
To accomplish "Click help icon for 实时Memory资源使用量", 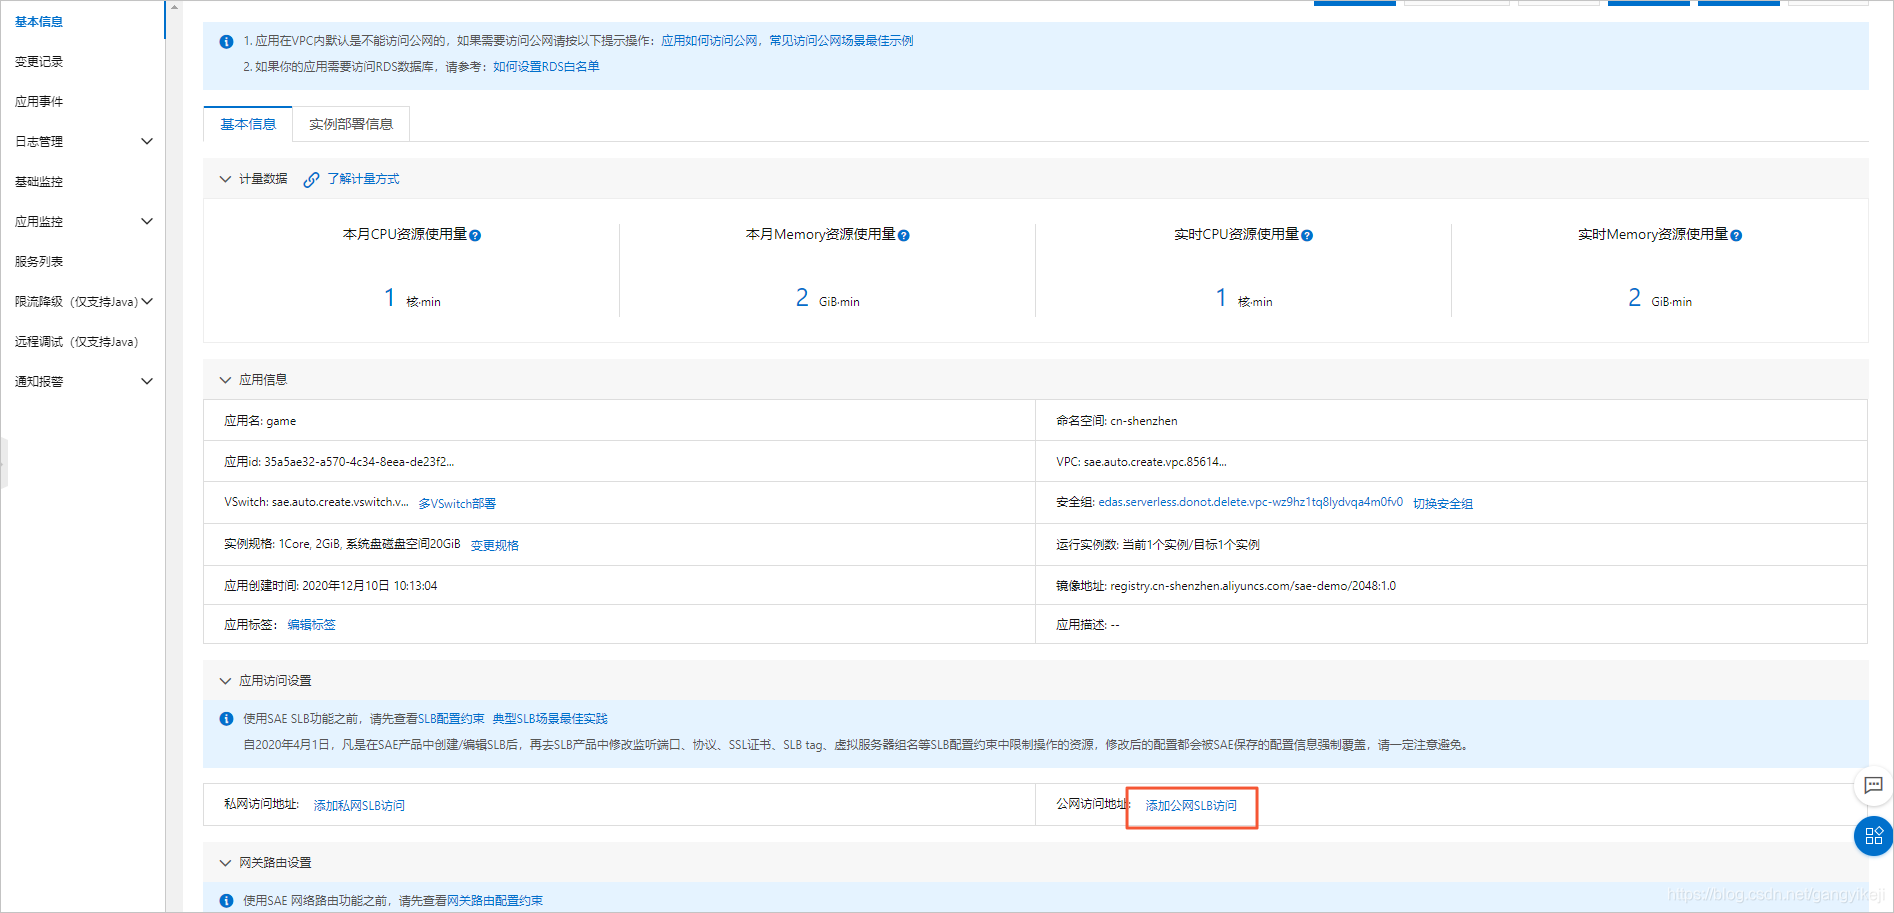I will point(1736,236).
